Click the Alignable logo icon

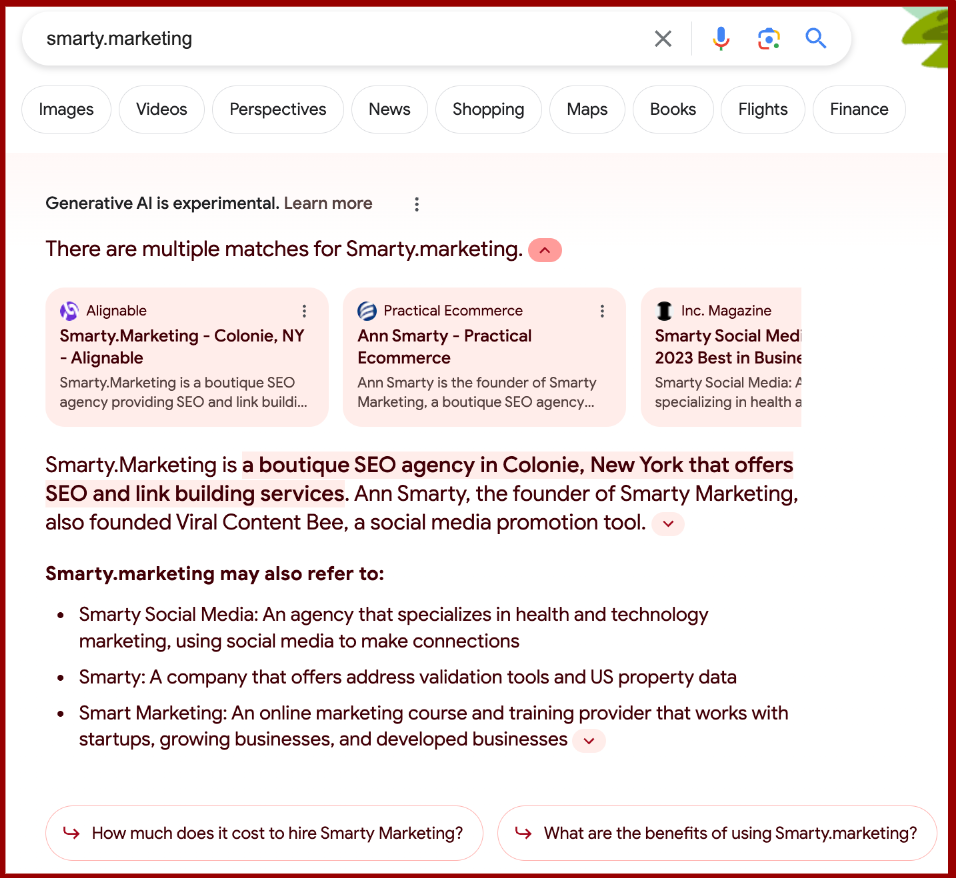(x=70, y=311)
